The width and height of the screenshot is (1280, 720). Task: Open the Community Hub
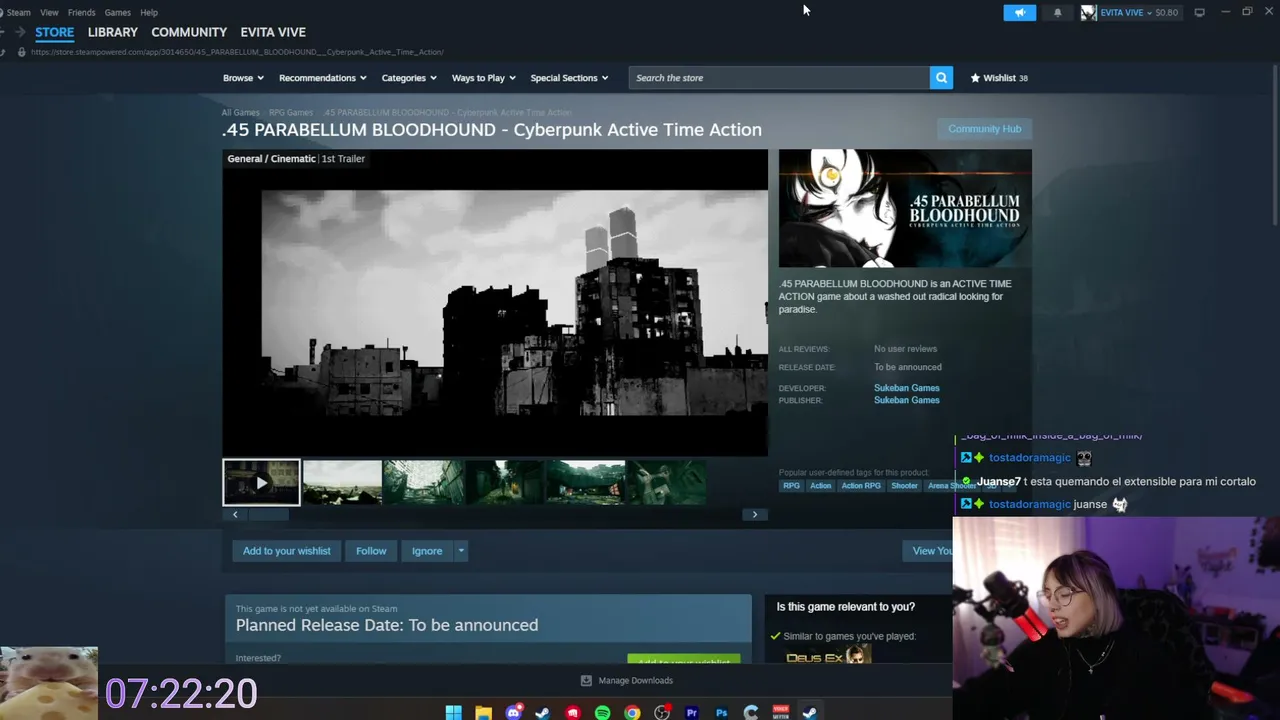click(985, 129)
